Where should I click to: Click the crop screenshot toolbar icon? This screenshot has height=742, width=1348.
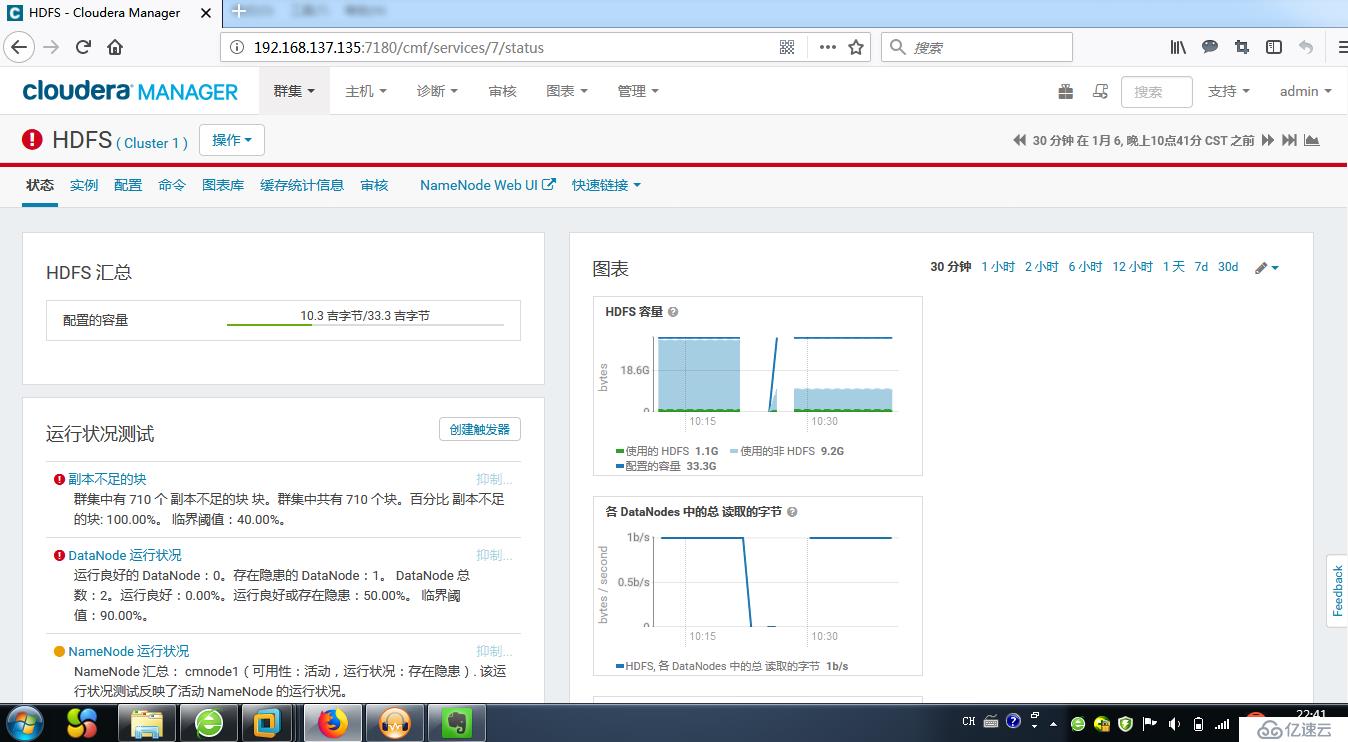click(x=1242, y=47)
